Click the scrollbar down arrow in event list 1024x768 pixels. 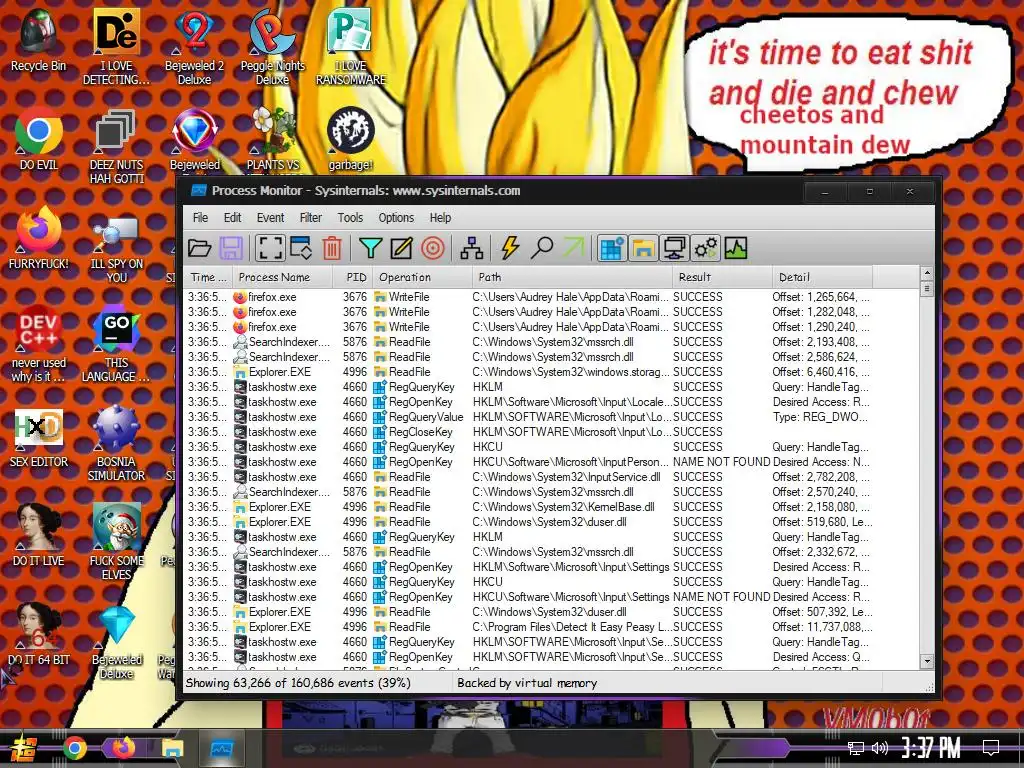[x=927, y=662]
